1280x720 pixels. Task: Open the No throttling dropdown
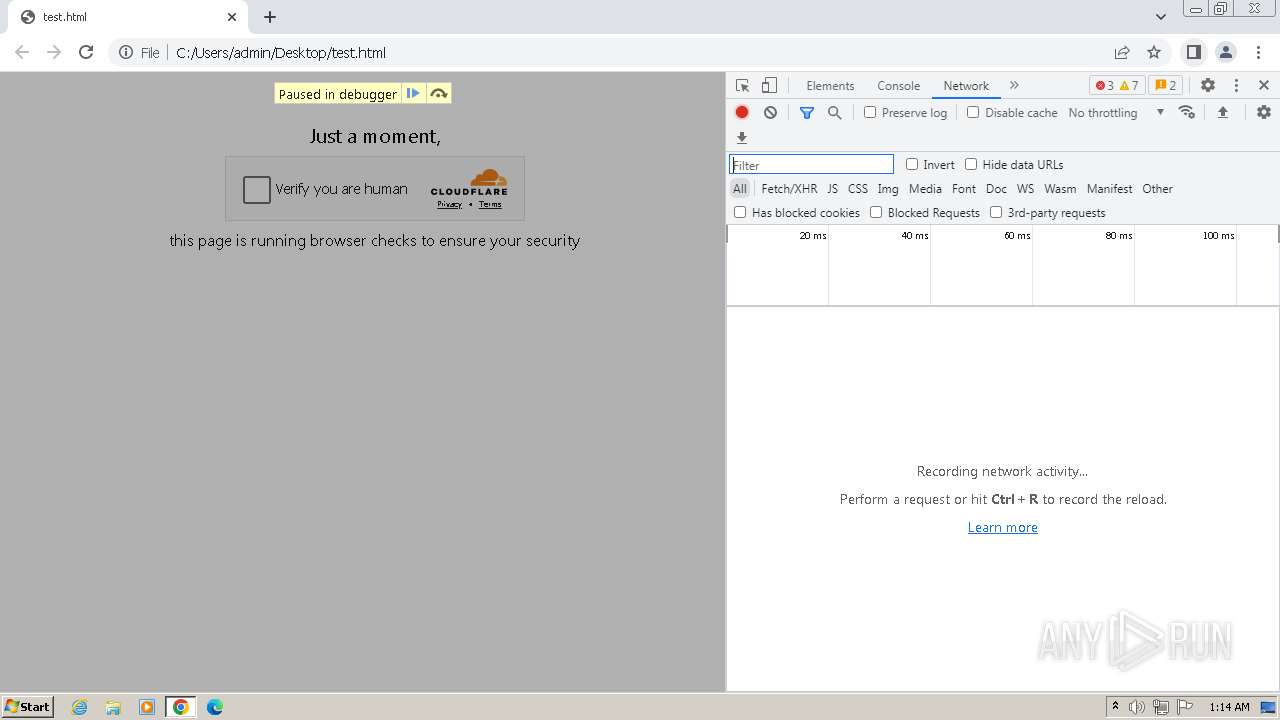(1116, 113)
